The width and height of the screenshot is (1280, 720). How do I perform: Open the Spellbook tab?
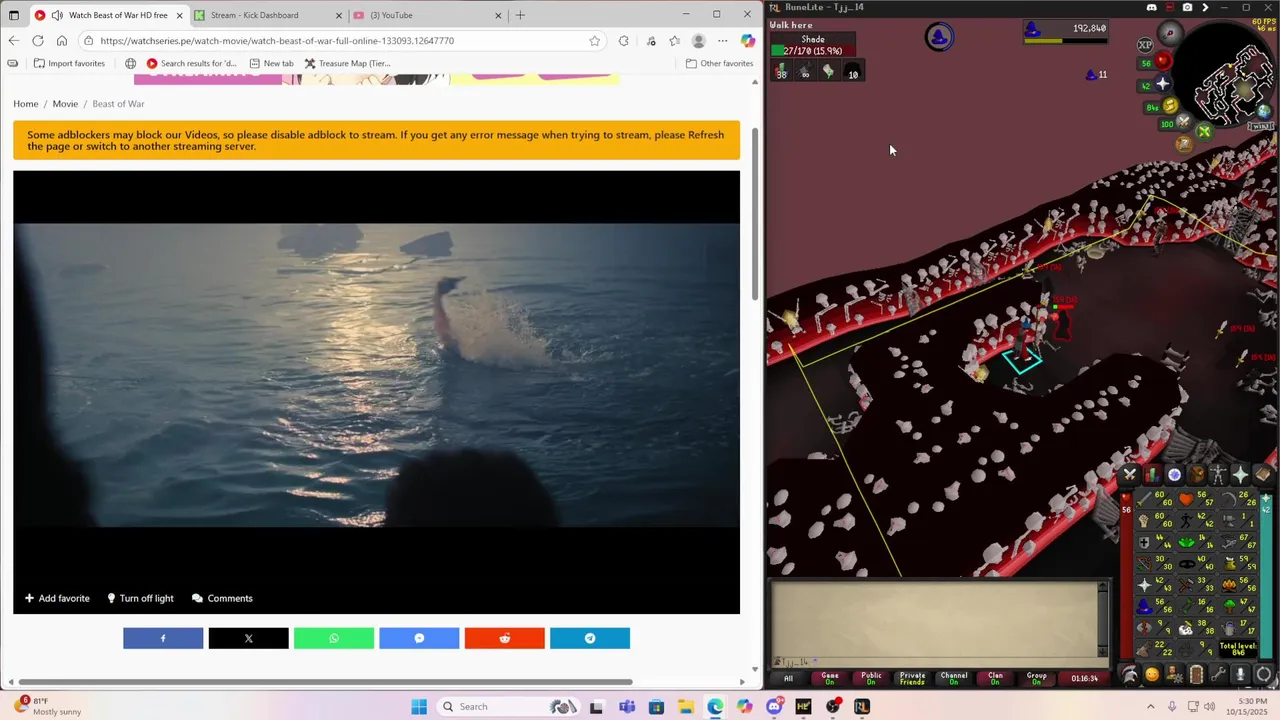click(x=1265, y=474)
